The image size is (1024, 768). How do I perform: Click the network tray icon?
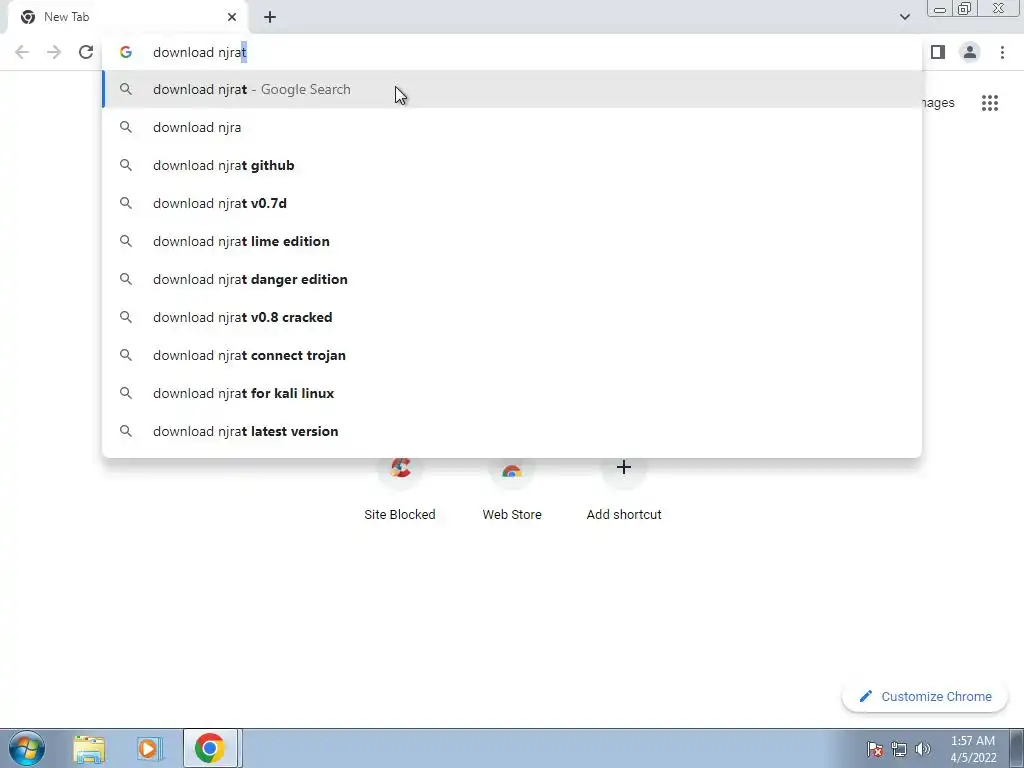click(x=899, y=749)
